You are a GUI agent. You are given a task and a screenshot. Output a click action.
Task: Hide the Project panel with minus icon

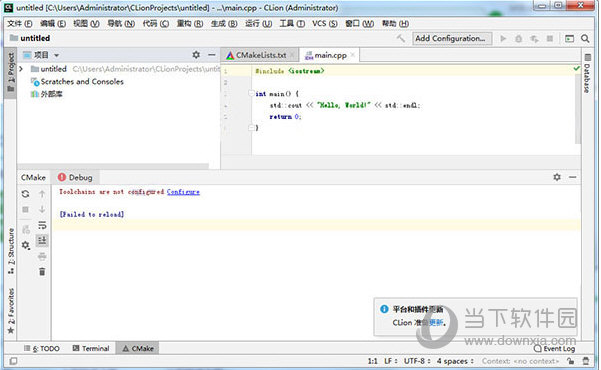tap(212, 55)
